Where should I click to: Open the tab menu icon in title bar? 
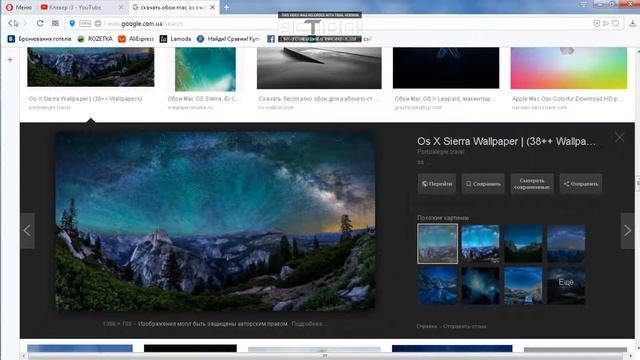(583, 4)
